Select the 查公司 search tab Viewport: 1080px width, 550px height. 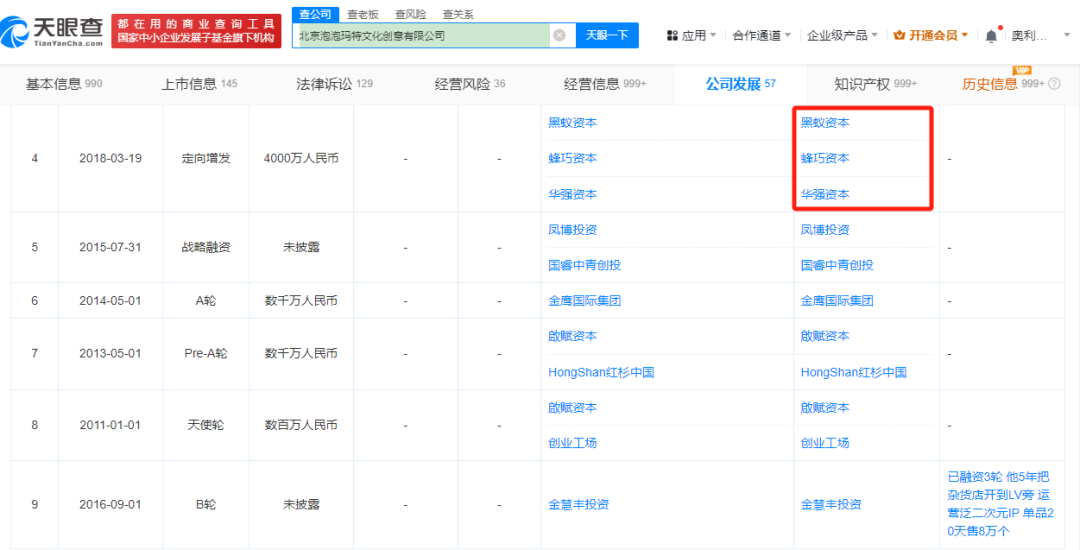[316, 14]
